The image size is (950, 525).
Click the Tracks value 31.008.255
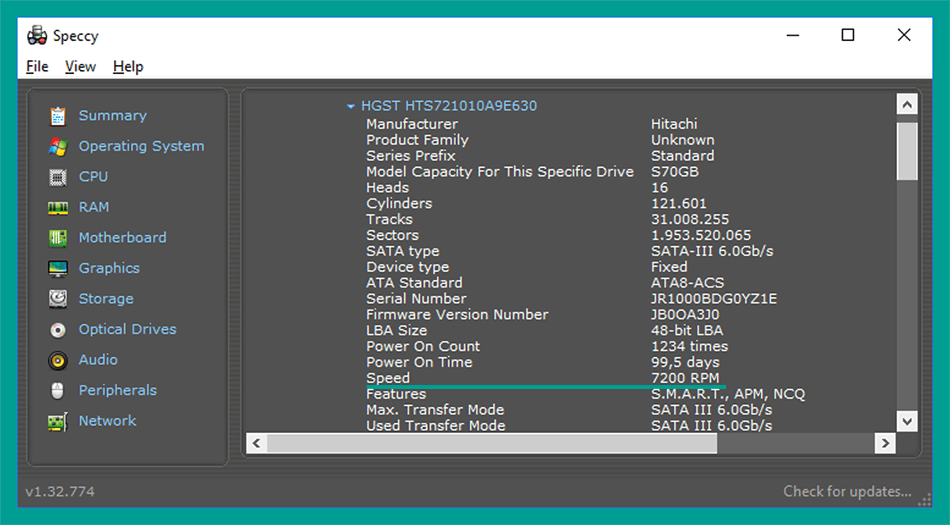point(690,219)
